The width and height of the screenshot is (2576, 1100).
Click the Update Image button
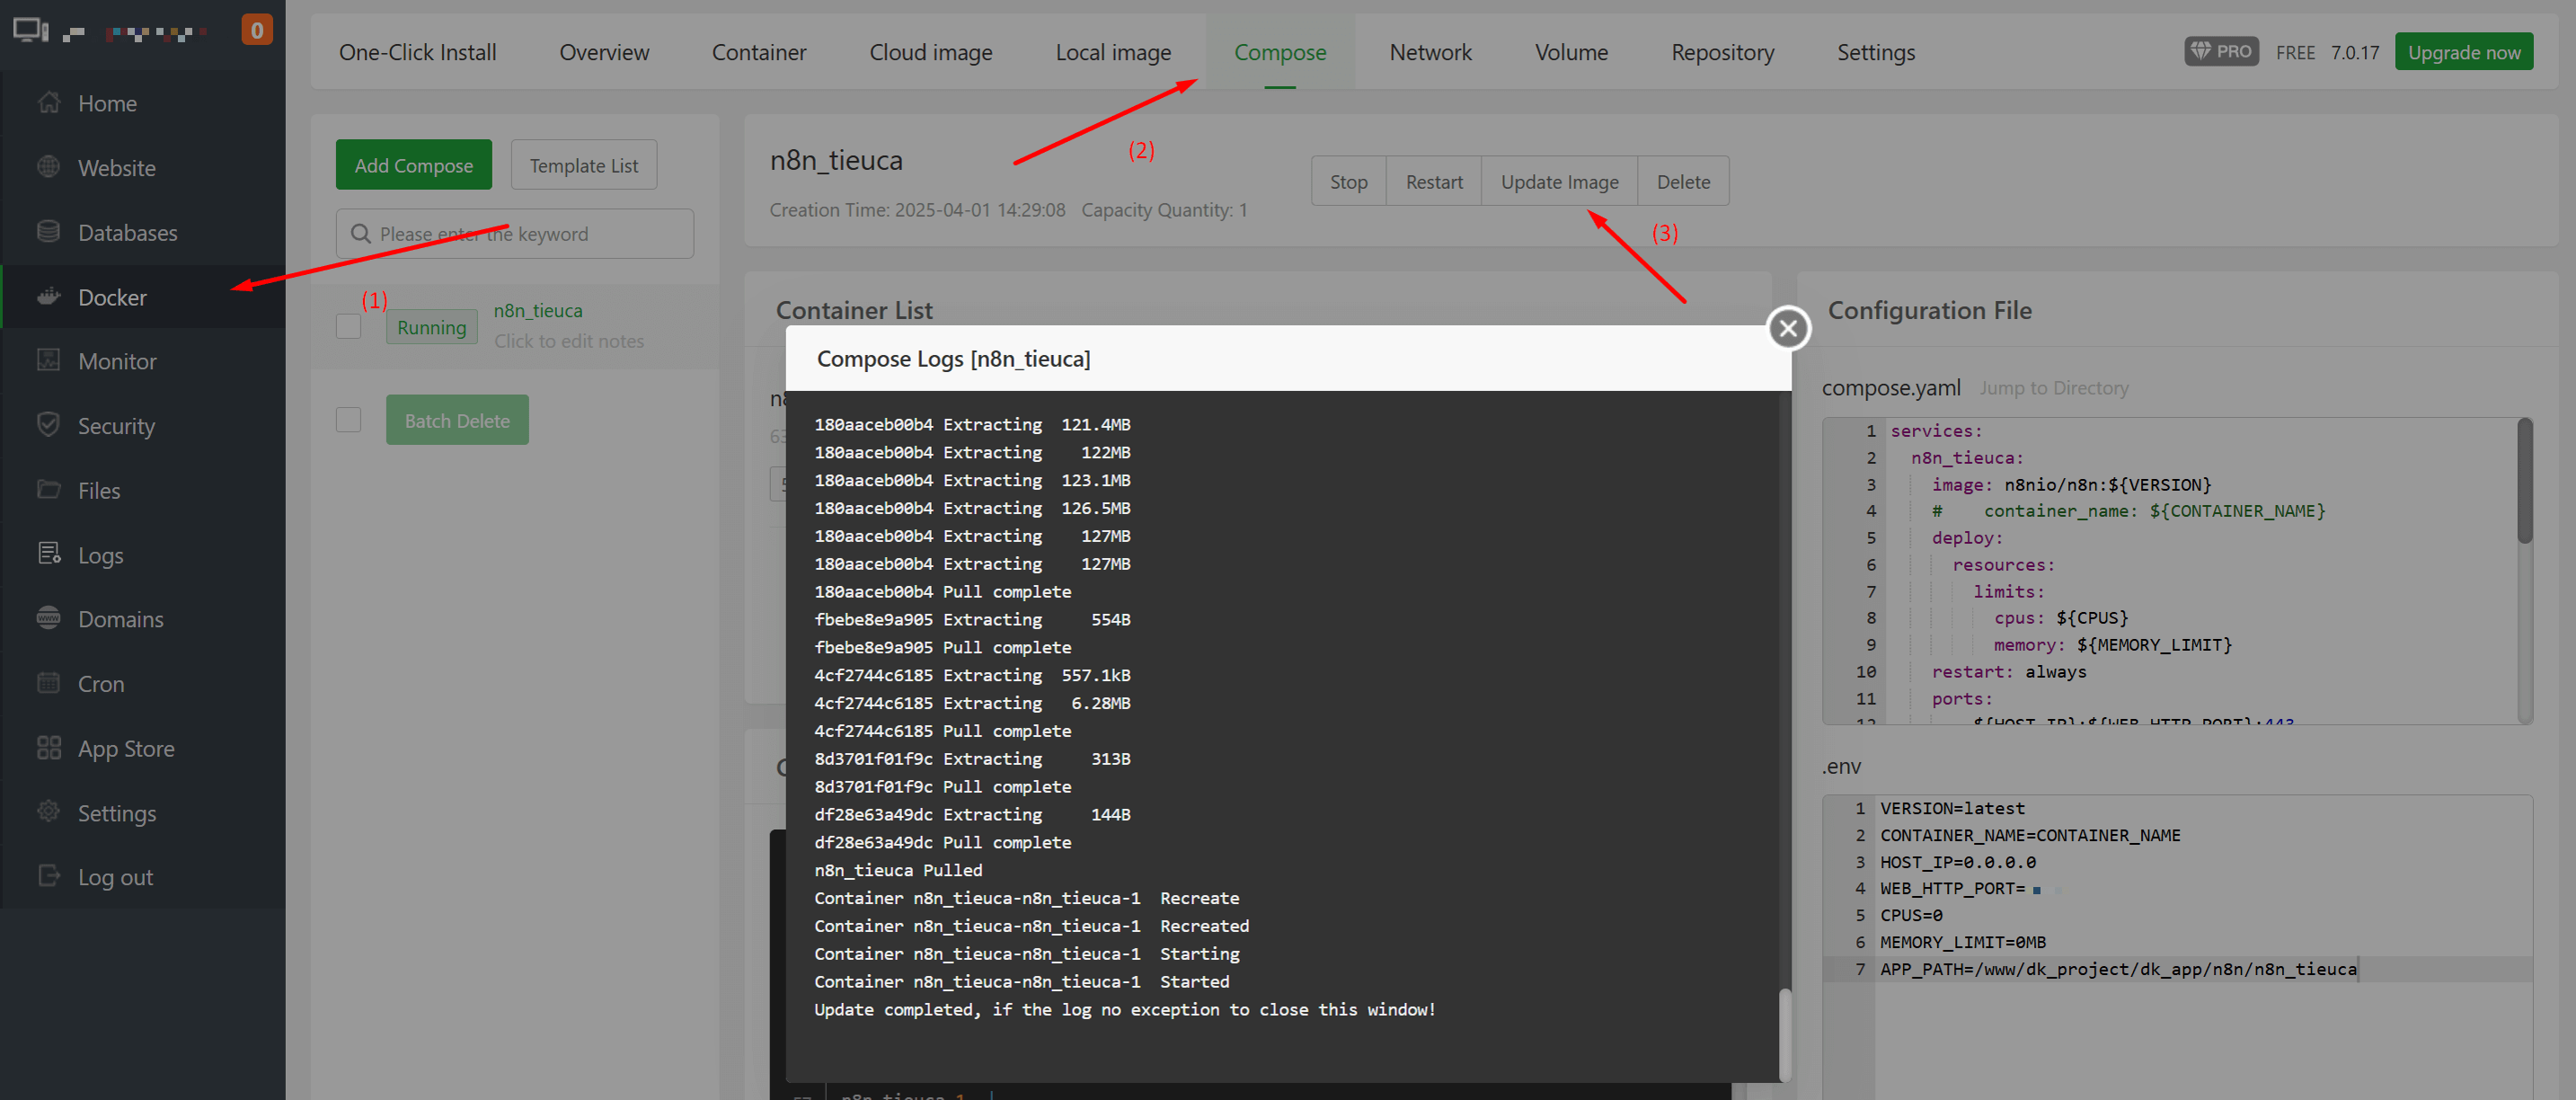pos(1559,181)
